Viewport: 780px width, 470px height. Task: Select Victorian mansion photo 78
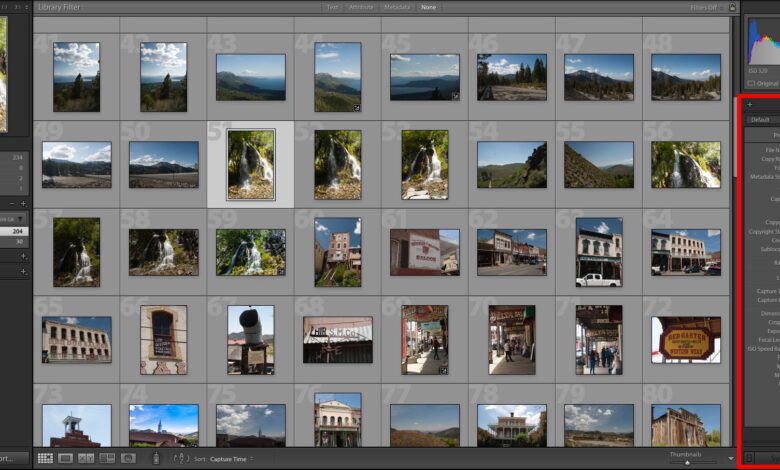coord(512,425)
